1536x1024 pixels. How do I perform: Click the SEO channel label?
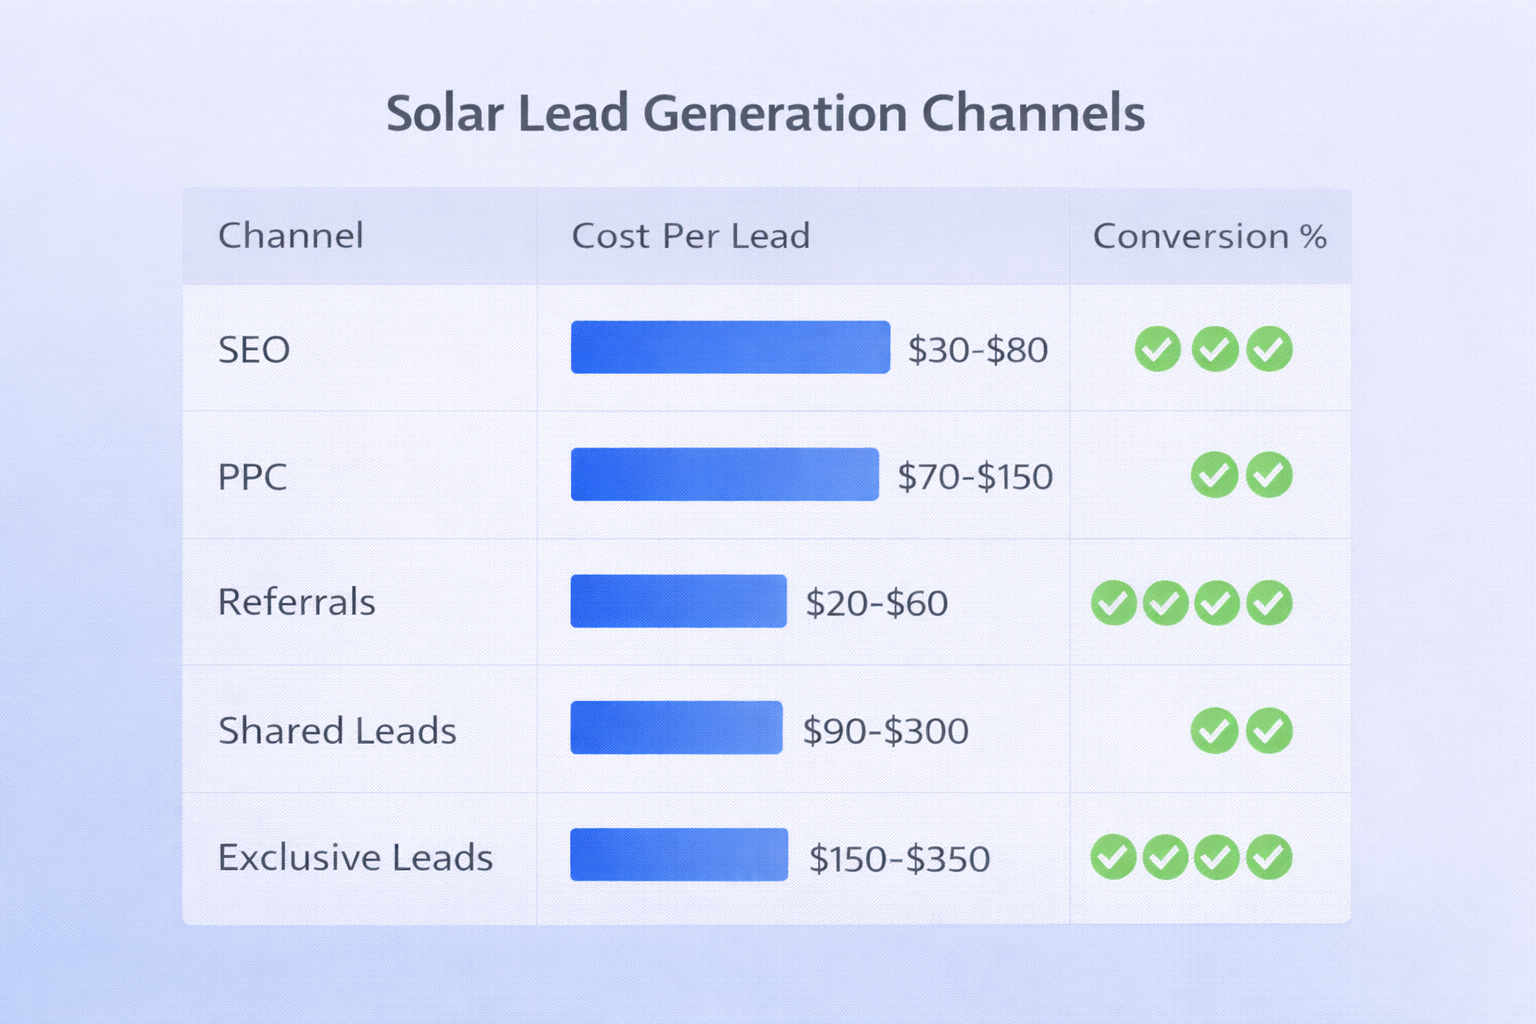254,350
